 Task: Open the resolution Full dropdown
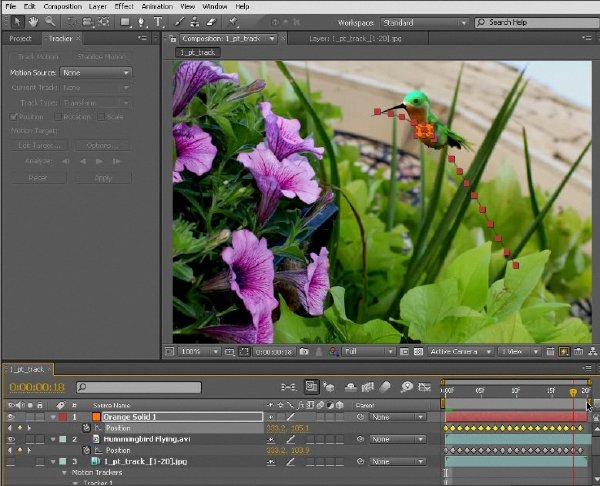point(368,351)
